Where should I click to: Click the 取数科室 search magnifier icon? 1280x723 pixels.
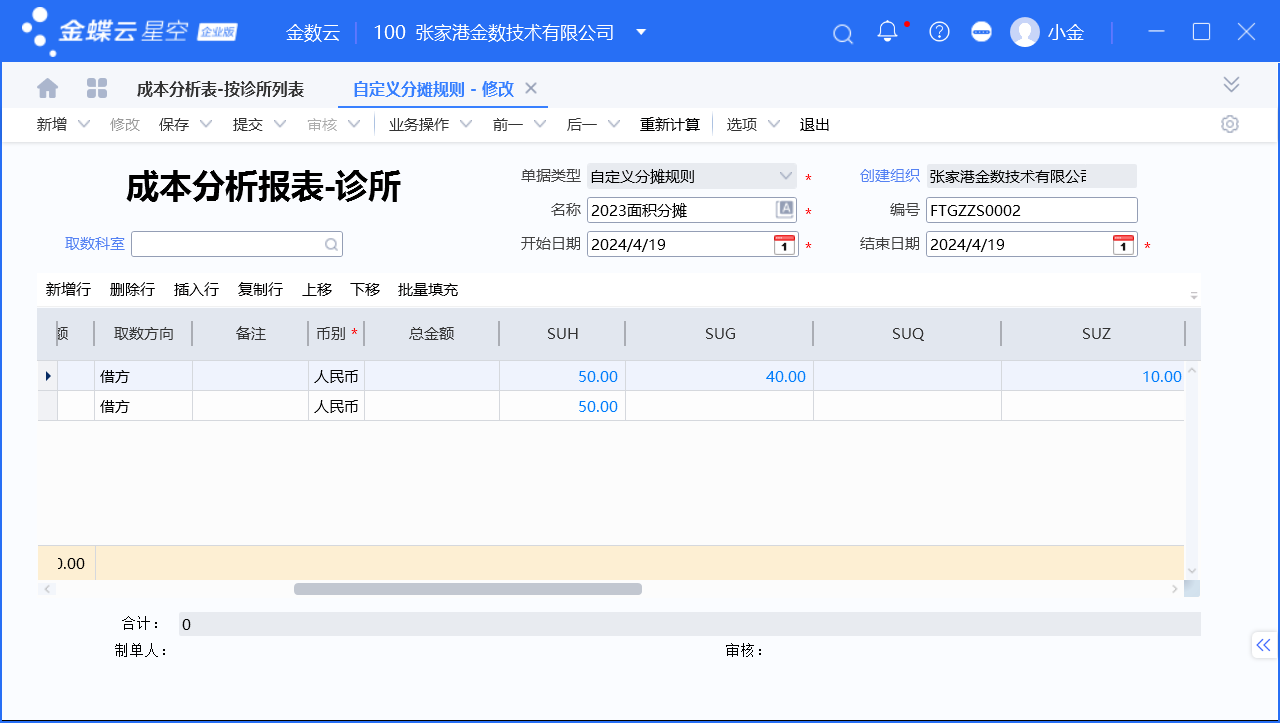(x=331, y=244)
